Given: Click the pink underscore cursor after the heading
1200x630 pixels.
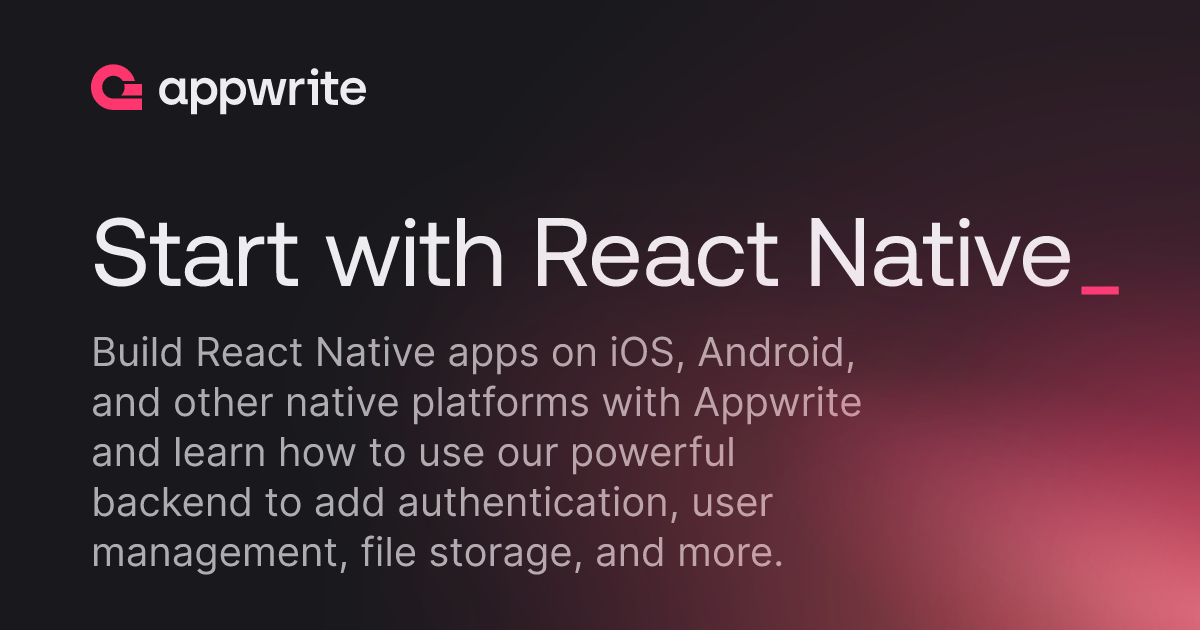Looking at the screenshot, I should (x=1100, y=289).
